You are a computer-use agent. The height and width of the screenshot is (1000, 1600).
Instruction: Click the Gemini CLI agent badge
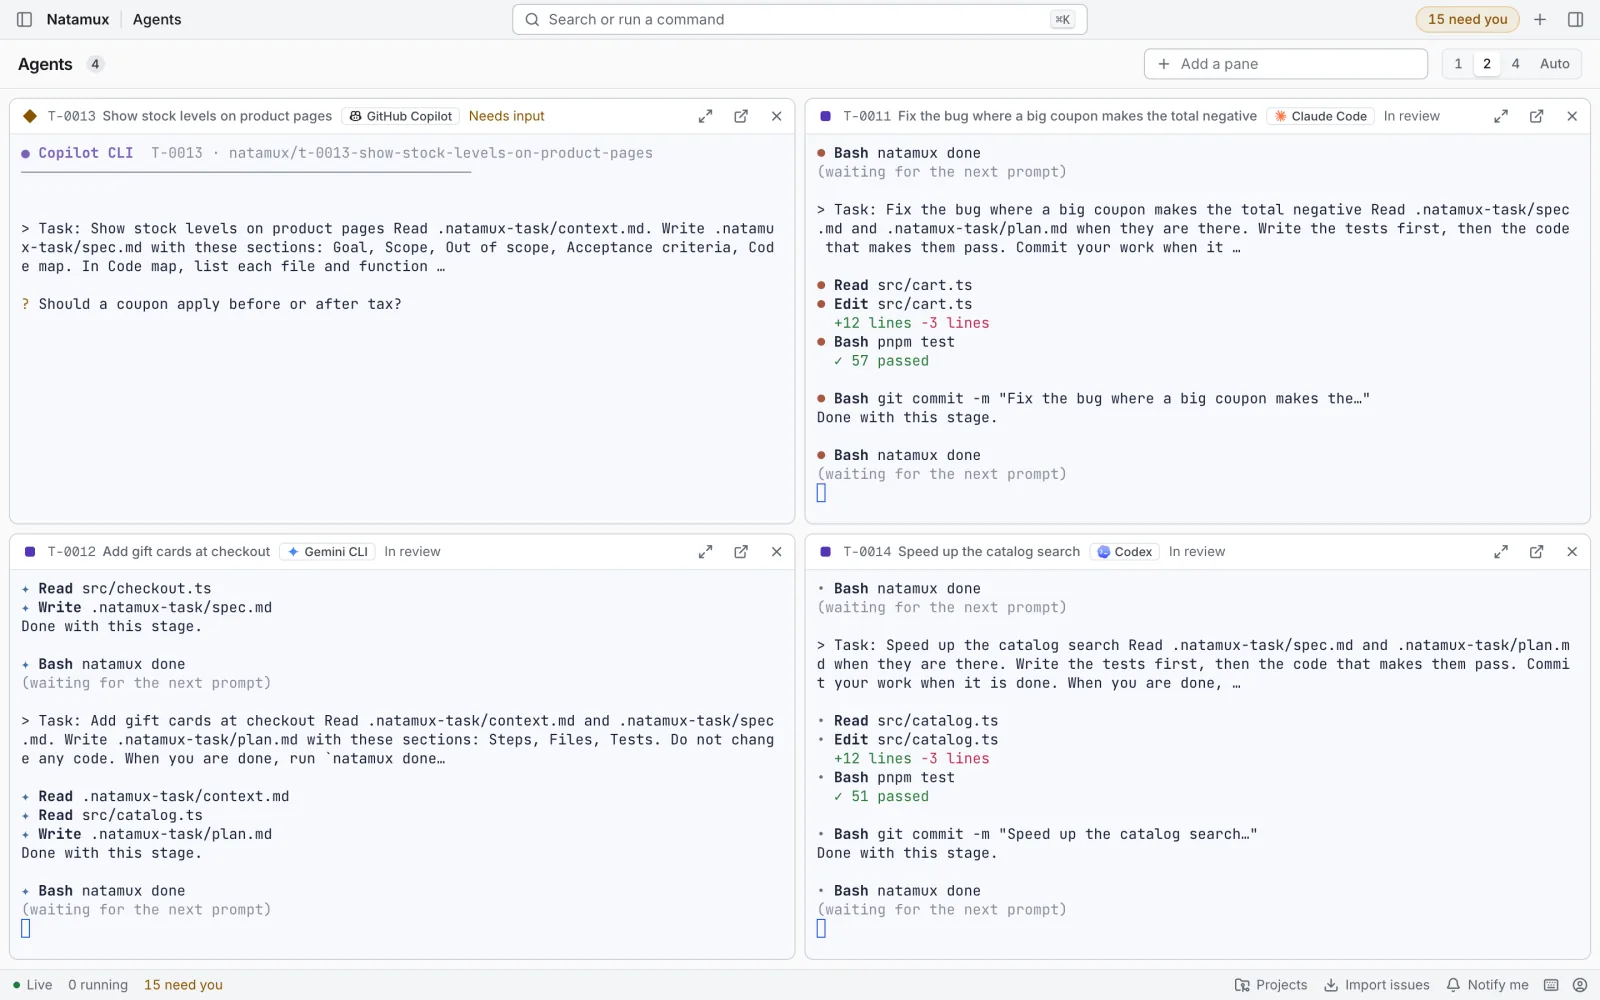click(x=328, y=552)
